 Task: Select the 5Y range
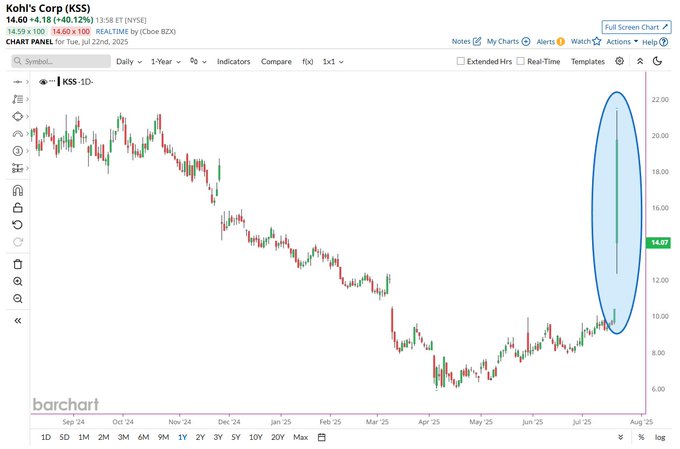(x=235, y=437)
